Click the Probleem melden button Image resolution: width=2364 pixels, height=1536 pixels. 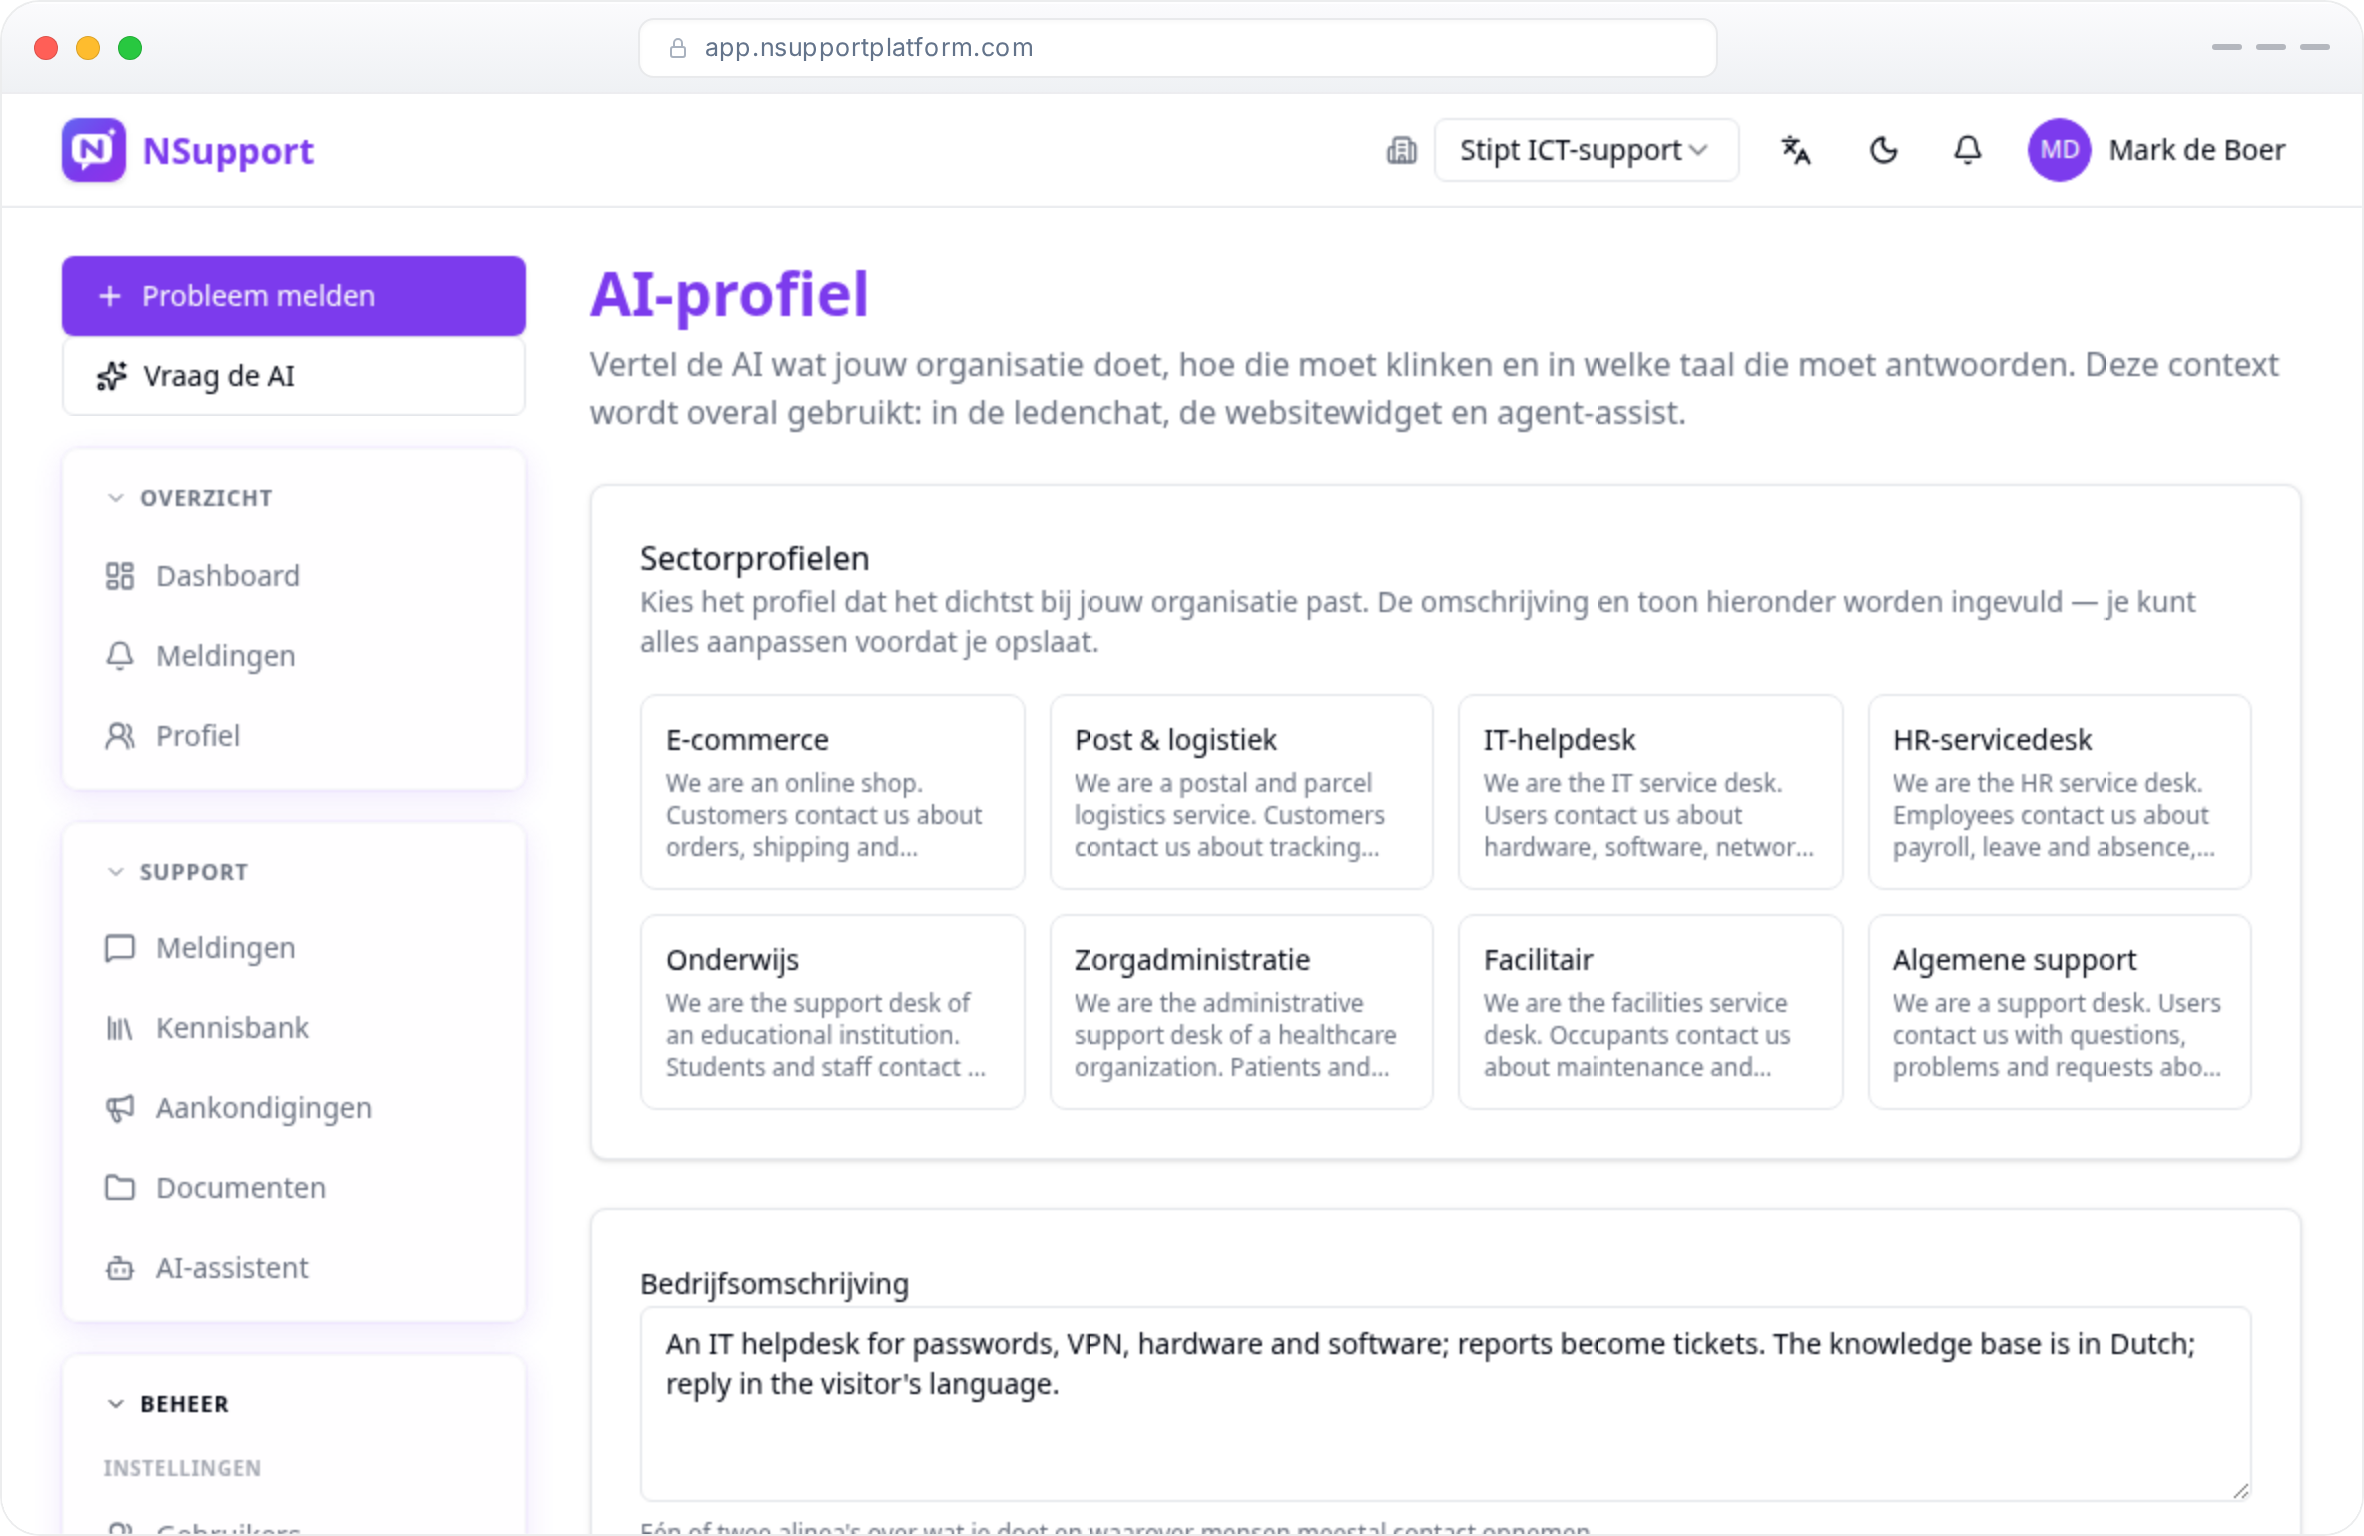point(294,296)
